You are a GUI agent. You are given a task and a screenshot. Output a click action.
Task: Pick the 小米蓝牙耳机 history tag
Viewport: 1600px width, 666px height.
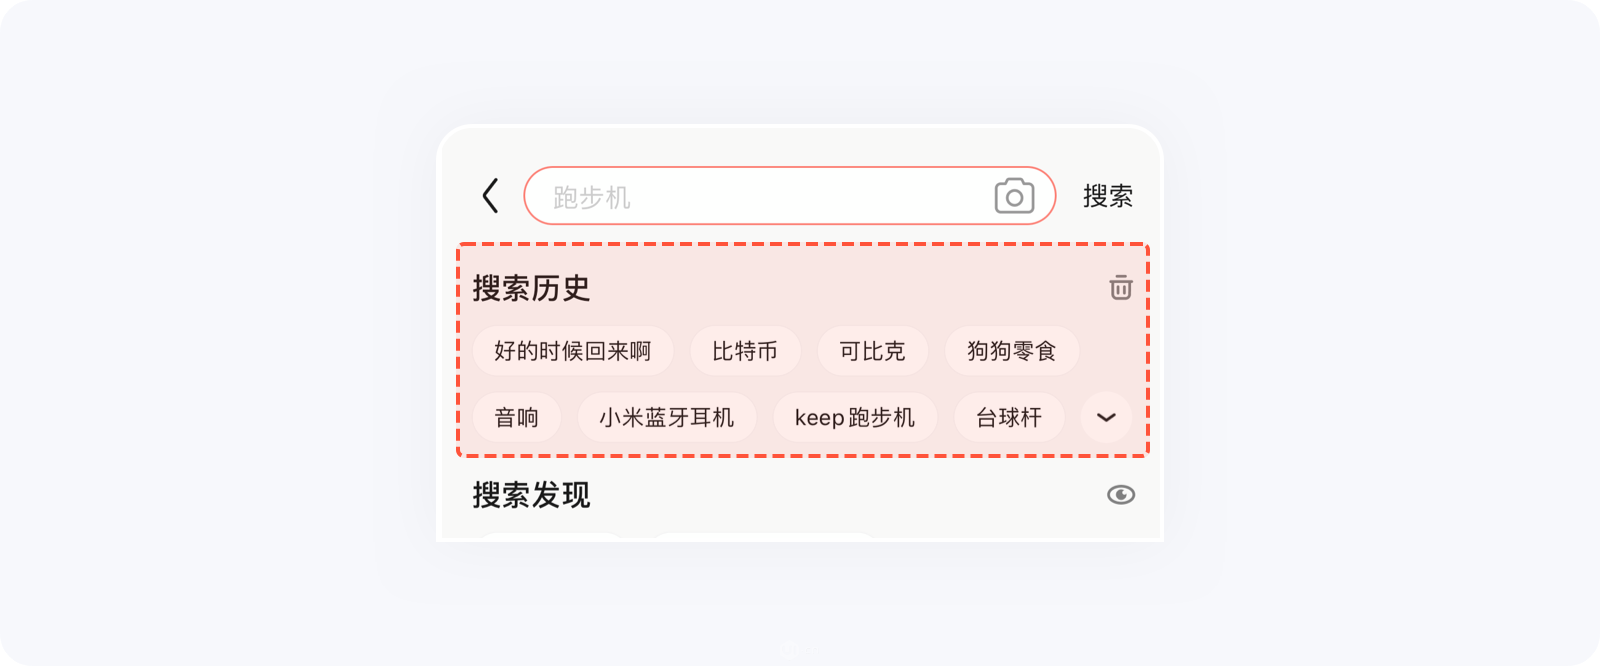(667, 417)
